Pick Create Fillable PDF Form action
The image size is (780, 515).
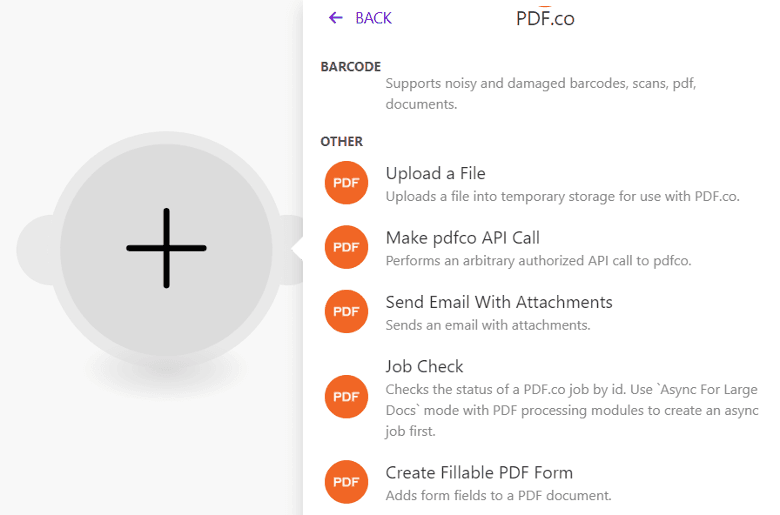point(479,472)
